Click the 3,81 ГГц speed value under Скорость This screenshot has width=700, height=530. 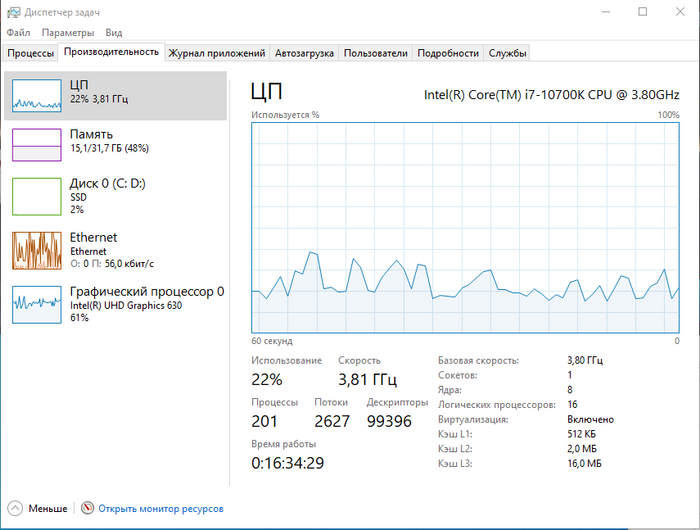tap(367, 380)
